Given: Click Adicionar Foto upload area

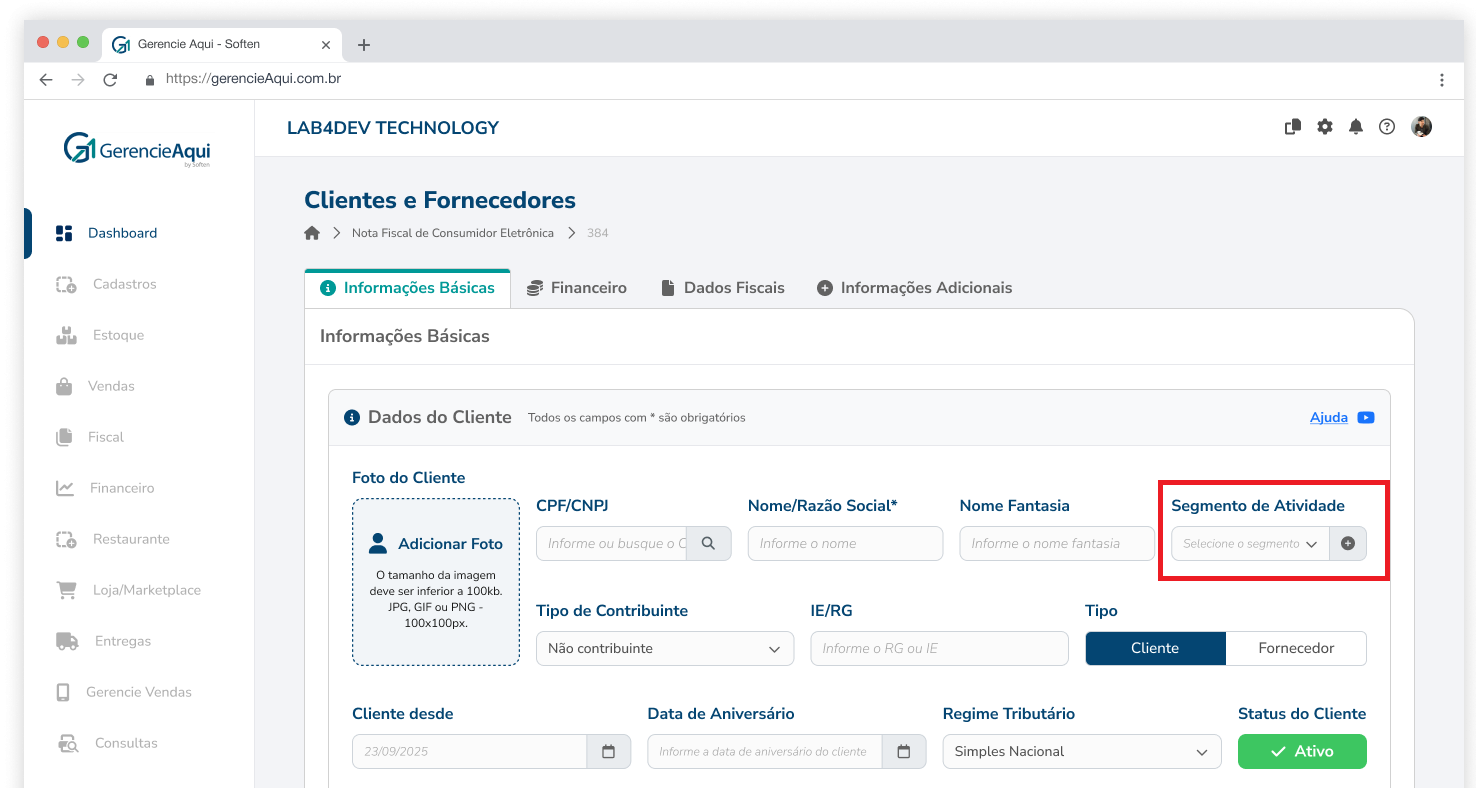Looking at the screenshot, I should (x=436, y=582).
